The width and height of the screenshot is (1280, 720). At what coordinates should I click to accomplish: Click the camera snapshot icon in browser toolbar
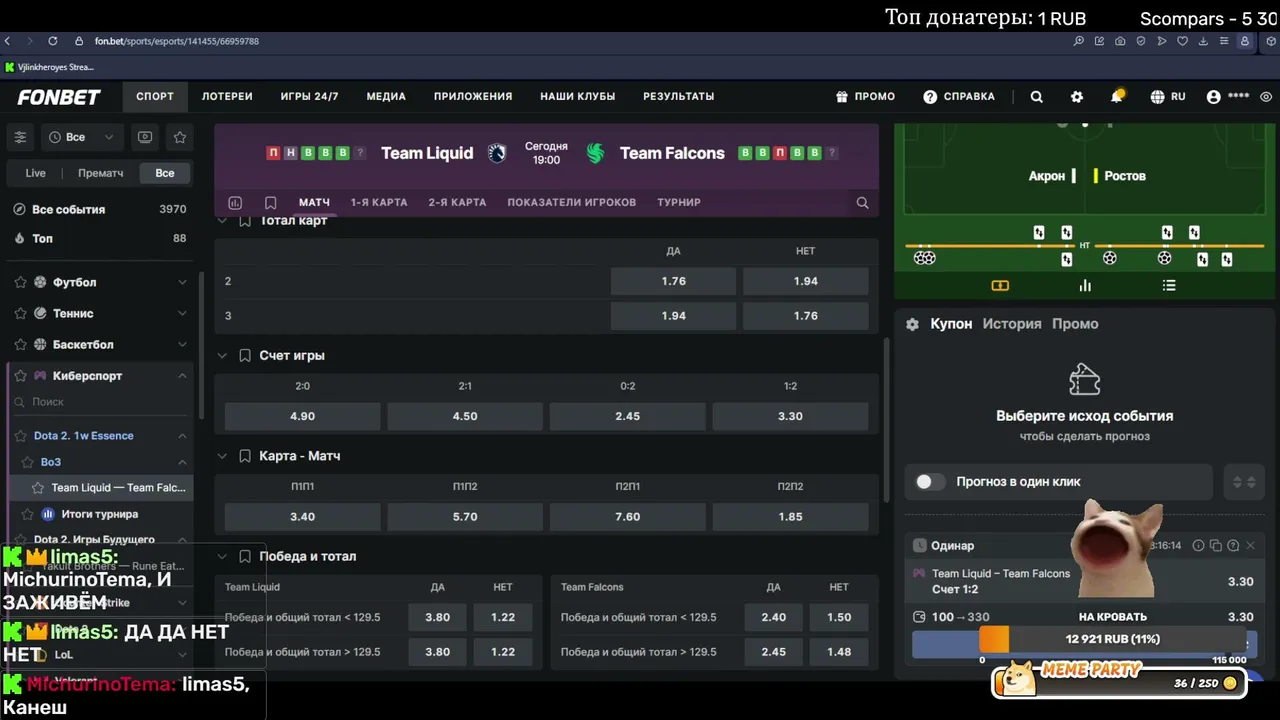point(1120,41)
